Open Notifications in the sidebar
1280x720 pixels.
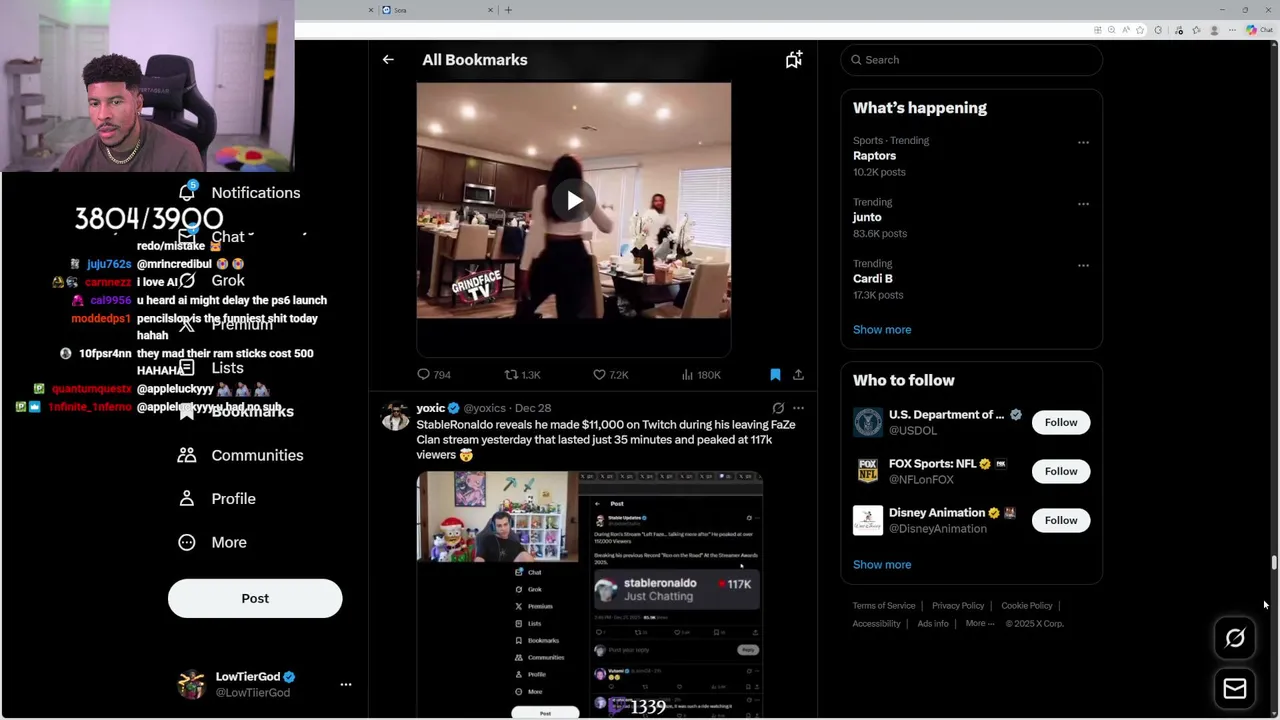pyautogui.click(x=240, y=193)
